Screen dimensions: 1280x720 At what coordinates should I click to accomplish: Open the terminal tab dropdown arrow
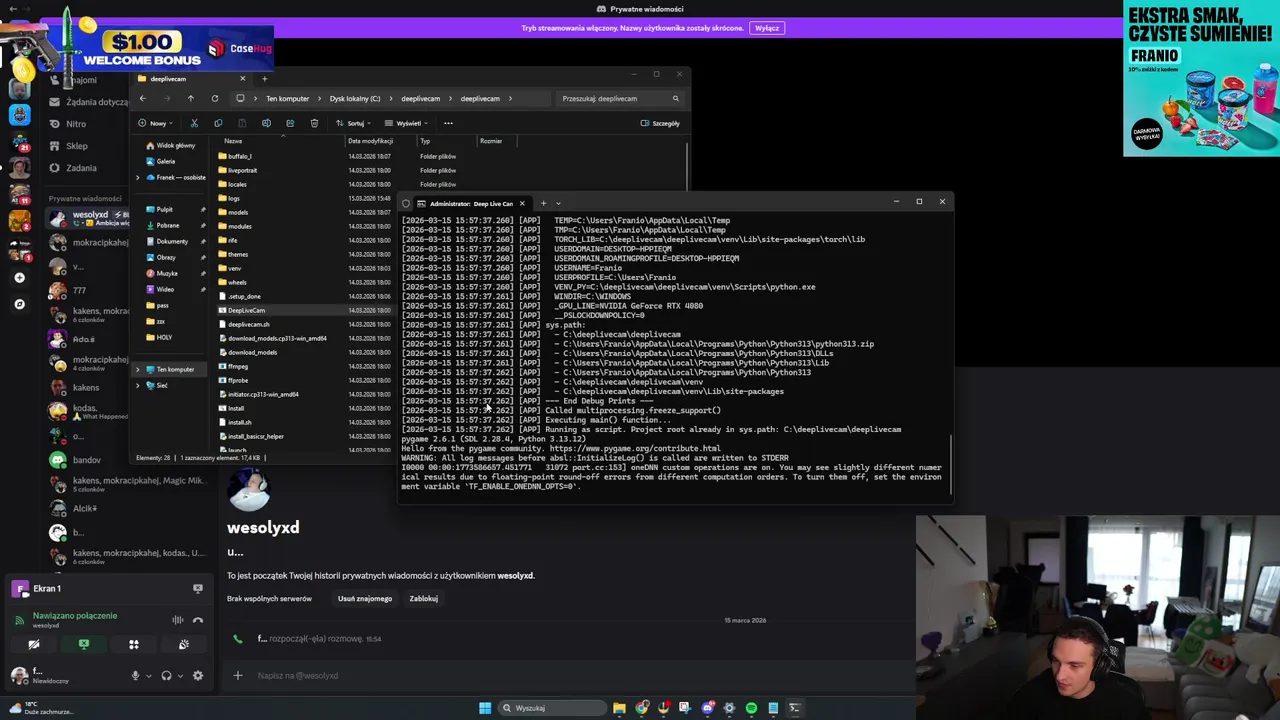(558, 203)
